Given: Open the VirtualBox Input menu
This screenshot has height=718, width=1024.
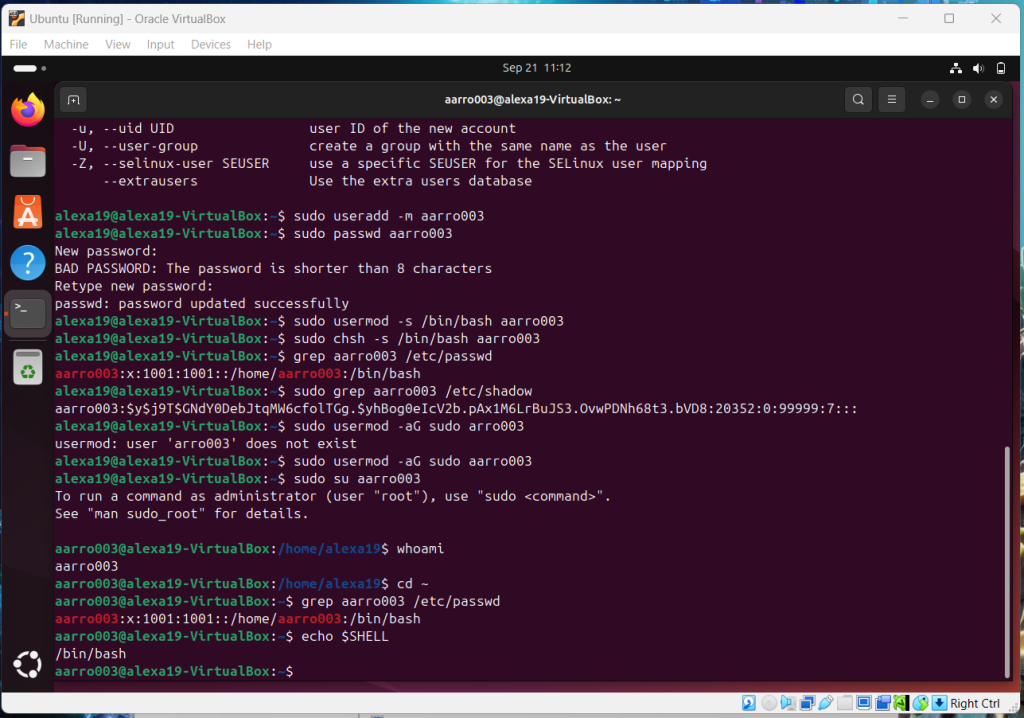Looking at the screenshot, I should pos(160,45).
